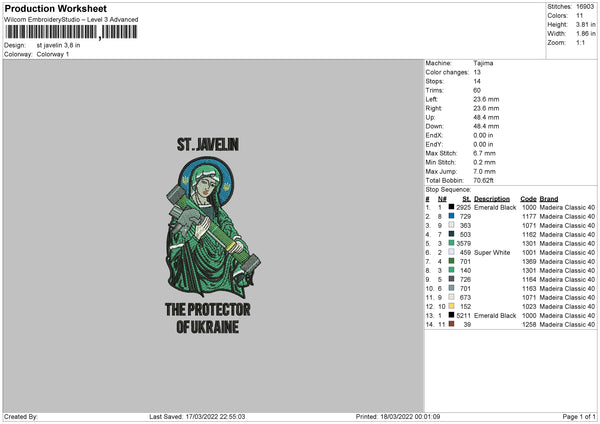The width and height of the screenshot is (600, 424).
Task: Click the black Emerald Black swatch in stop 1
Action: pos(452,207)
